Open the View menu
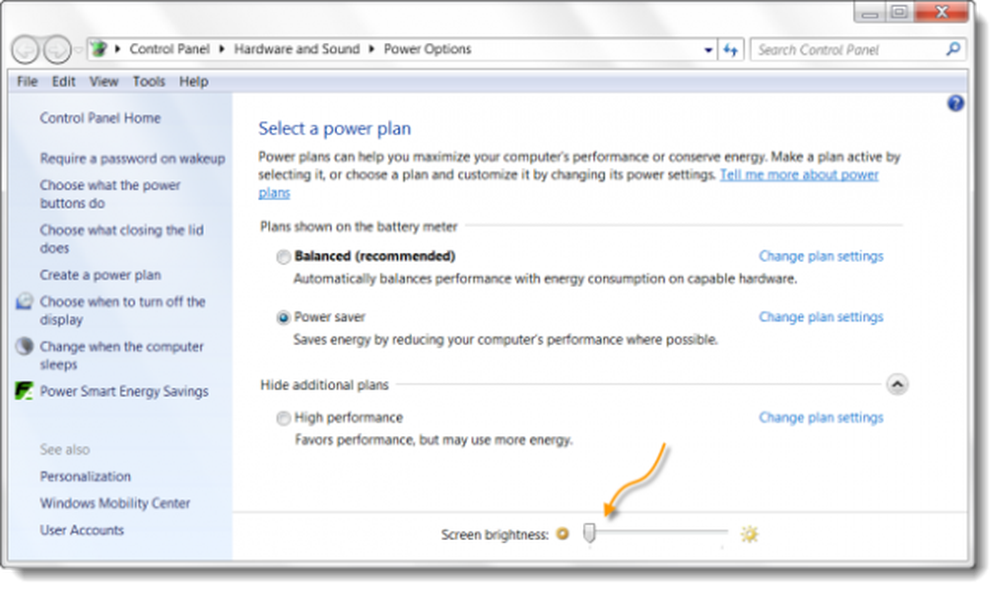 pos(104,82)
